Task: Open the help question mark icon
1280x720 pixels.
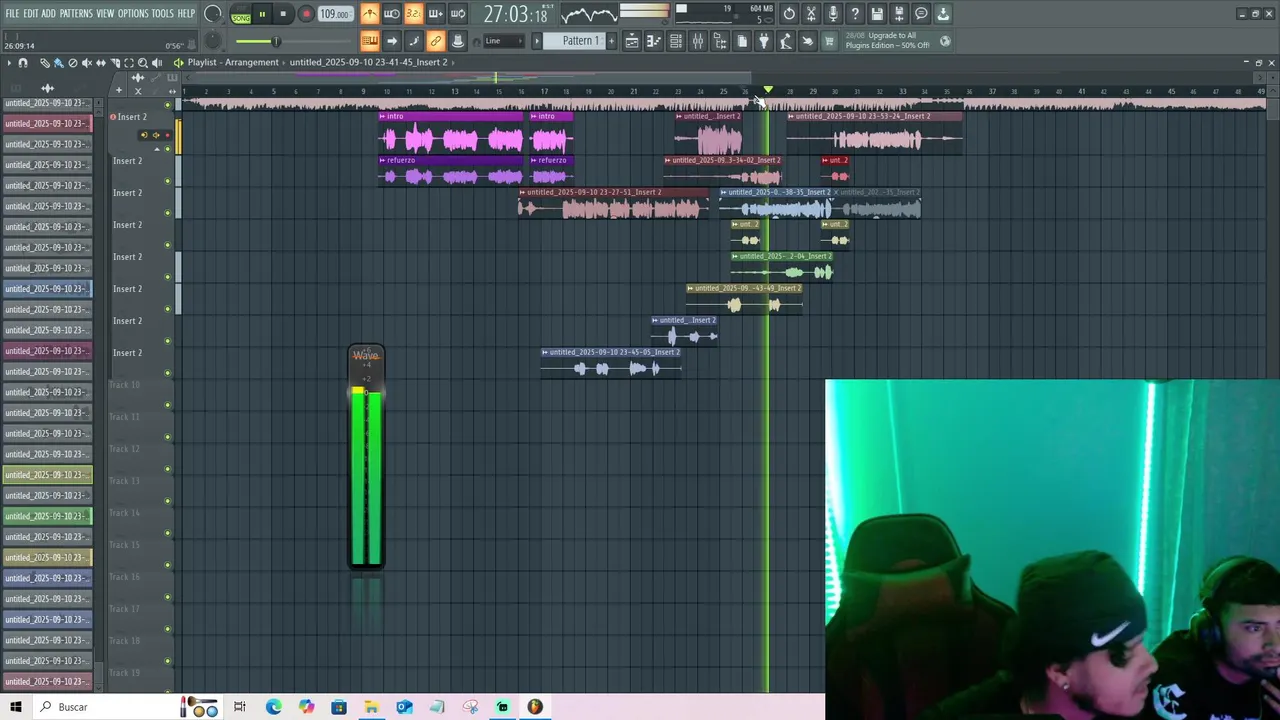Action: click(x=855, y=14)
